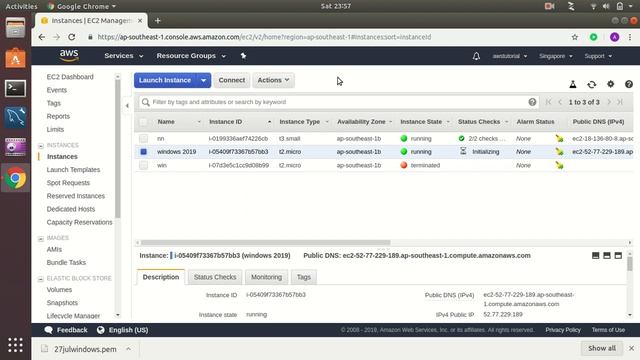Open the table settings gear icon
Image resolution: width=640 pixels, height=360 pixels.
(x=610, y=84)
